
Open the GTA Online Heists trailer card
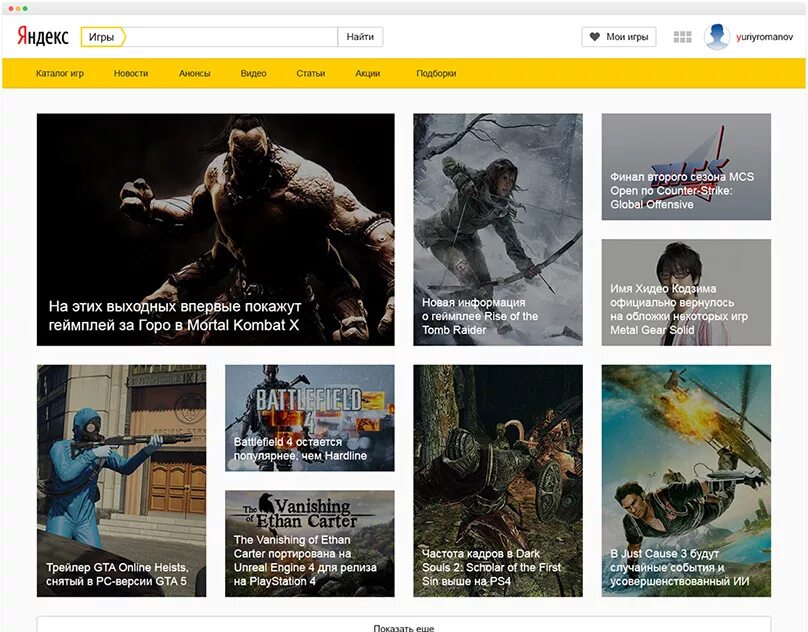(x=122, y=480)
